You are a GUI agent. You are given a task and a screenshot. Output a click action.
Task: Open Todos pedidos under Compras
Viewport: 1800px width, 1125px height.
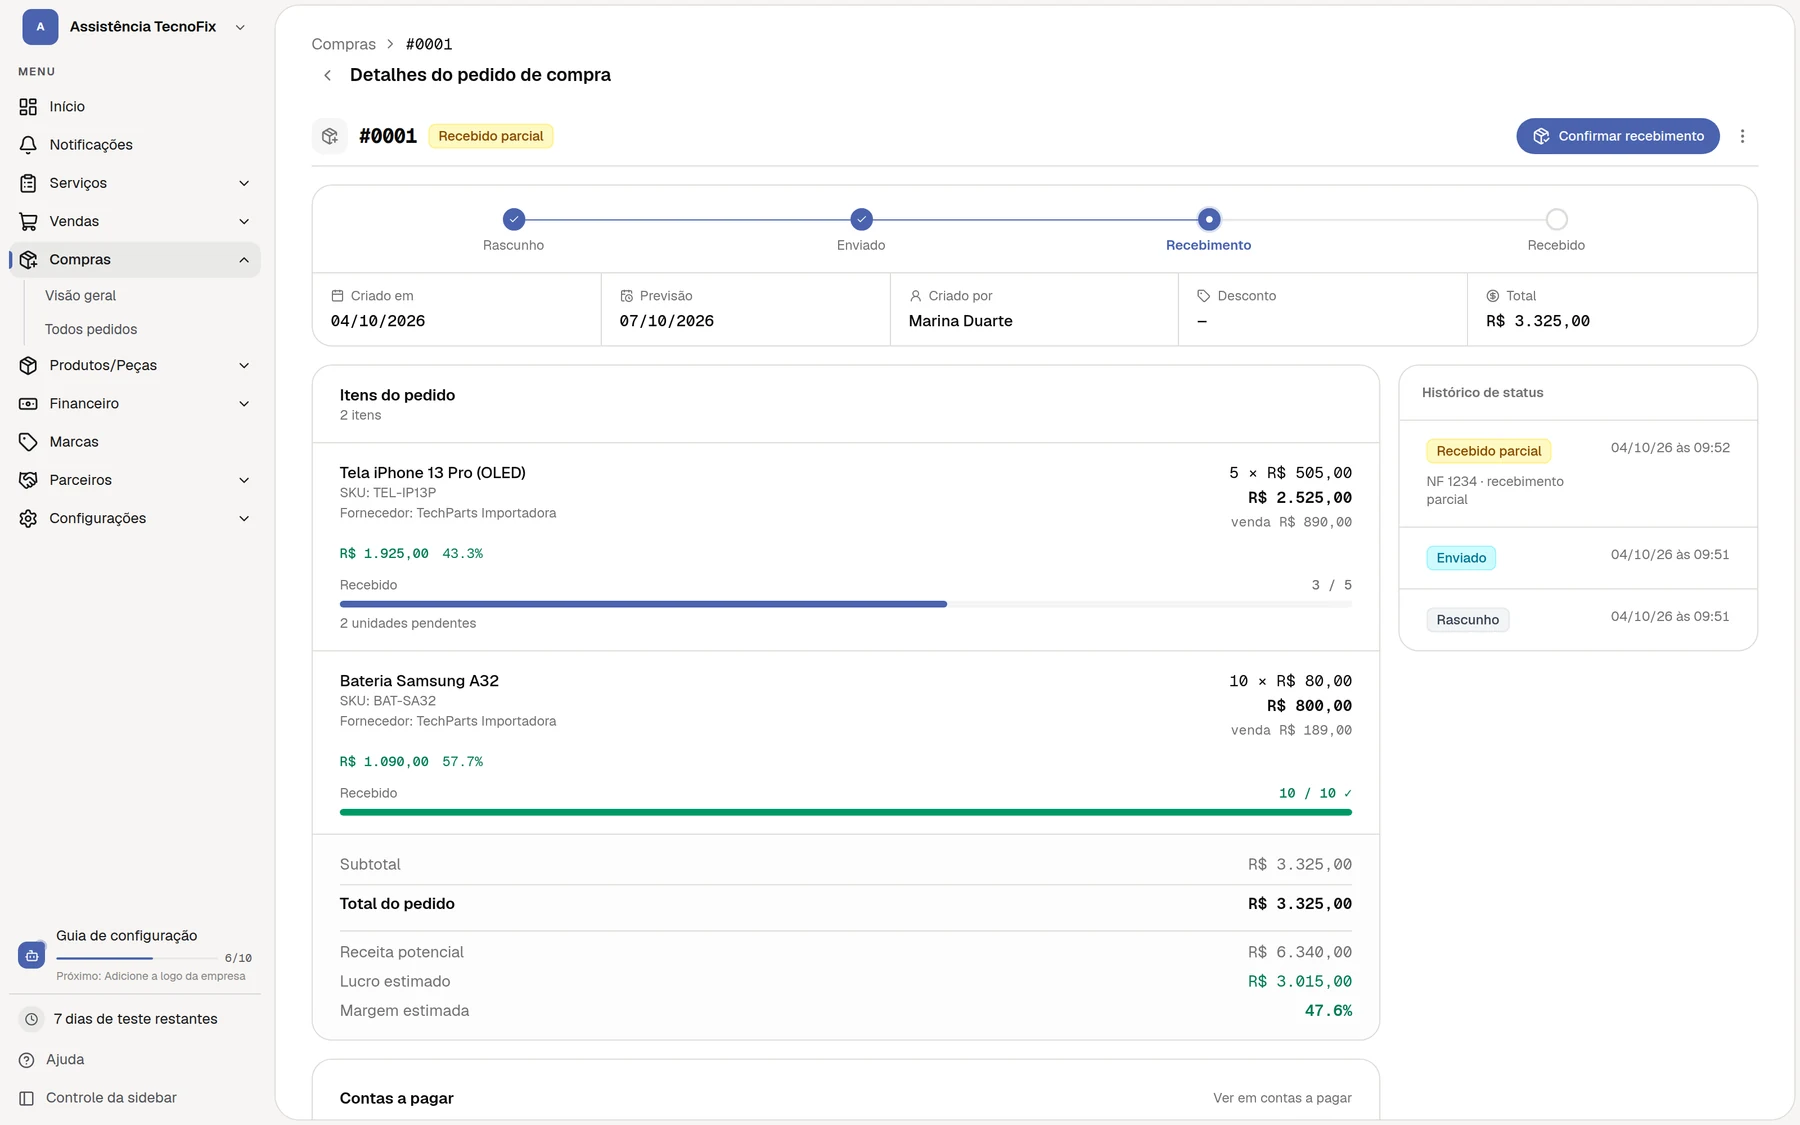[x=91, y=329]
